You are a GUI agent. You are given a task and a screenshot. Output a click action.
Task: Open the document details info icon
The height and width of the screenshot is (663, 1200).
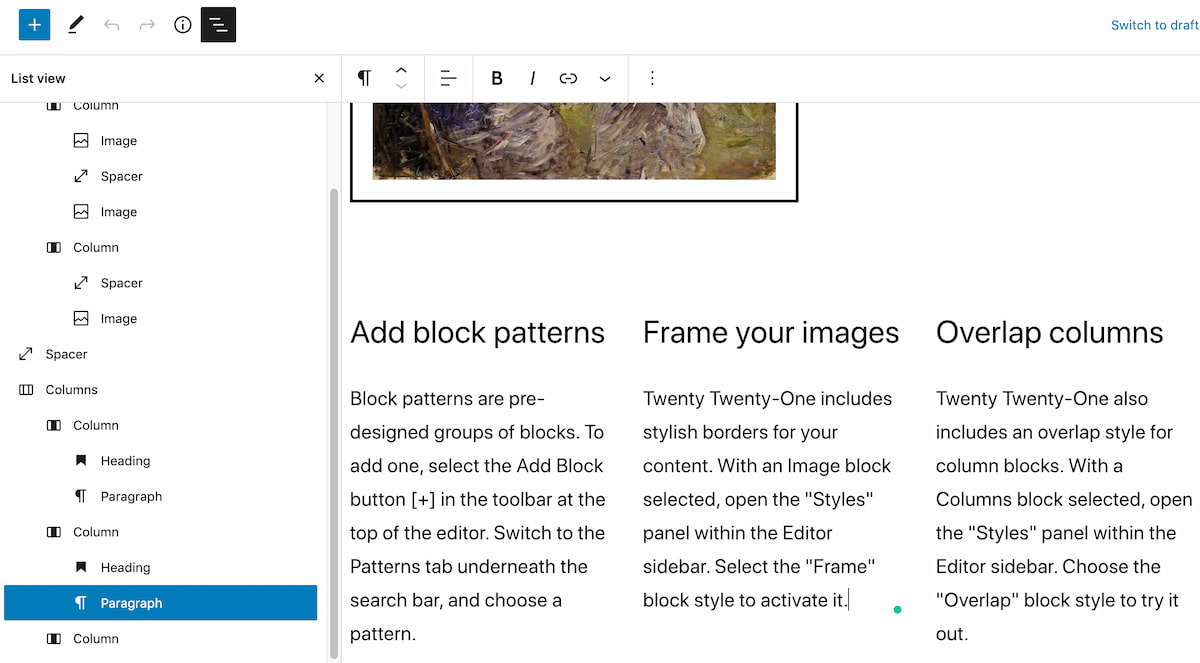[x=182, y=24]
